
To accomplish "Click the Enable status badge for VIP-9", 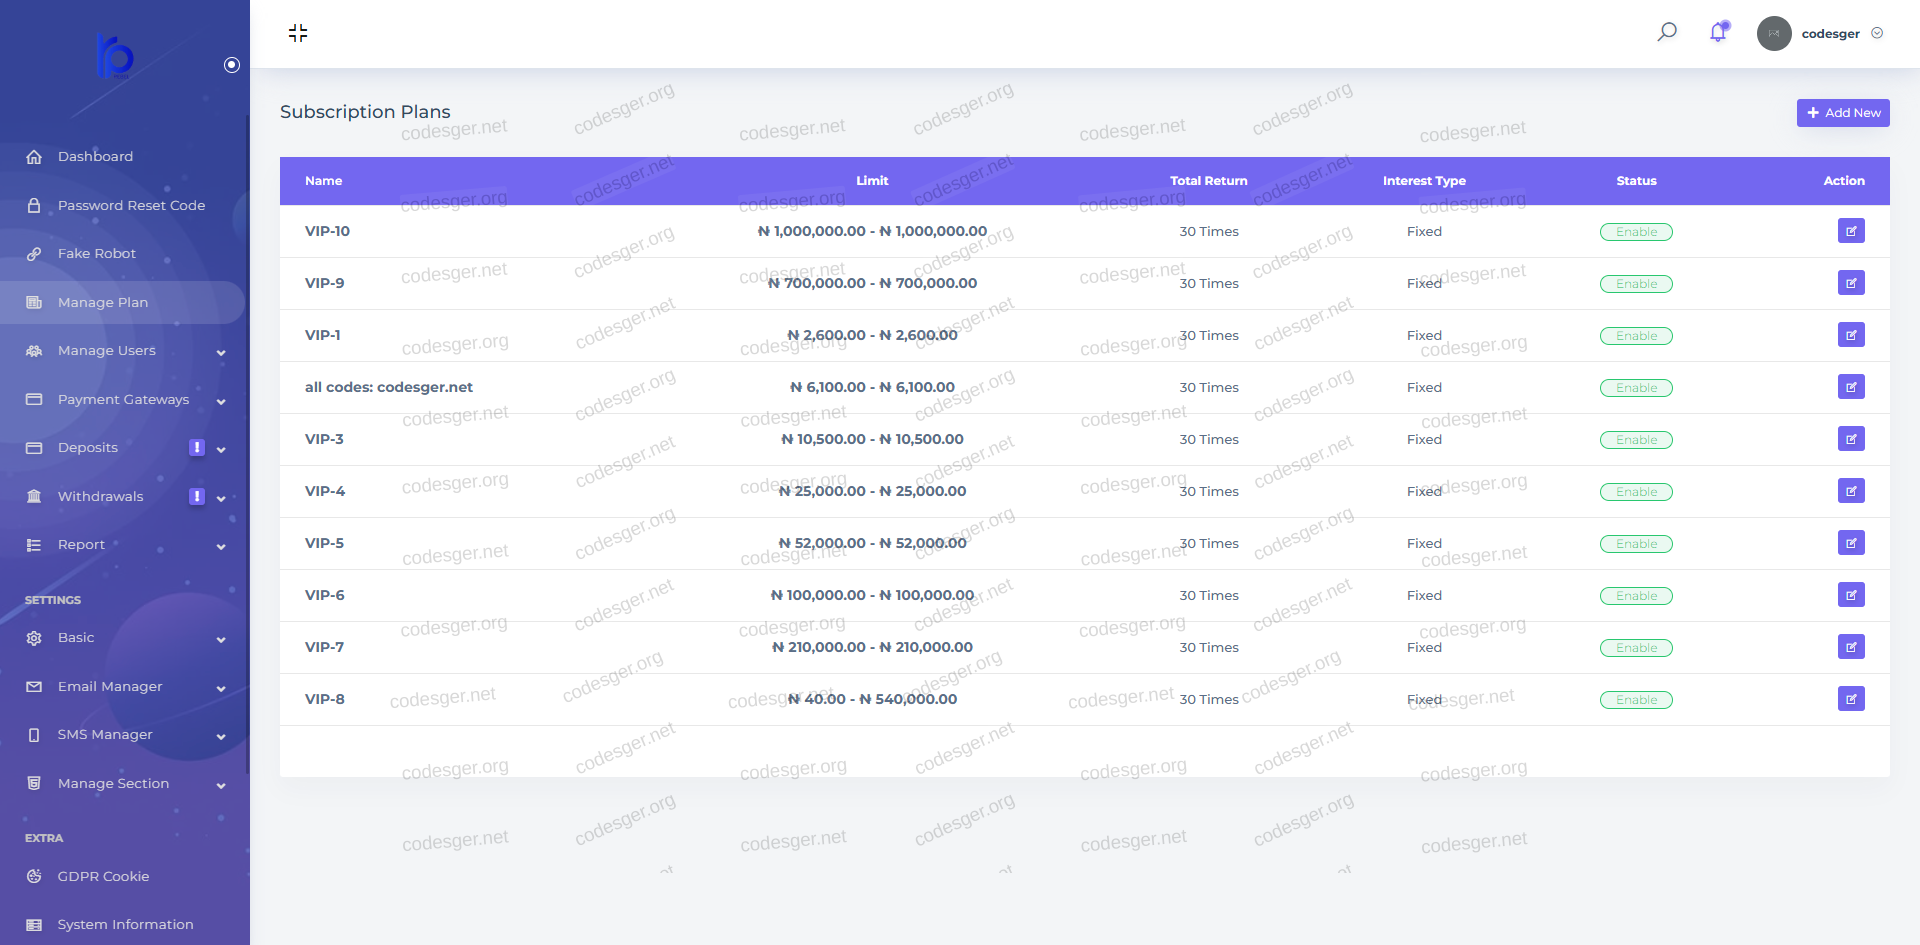I will [1636, 284].
